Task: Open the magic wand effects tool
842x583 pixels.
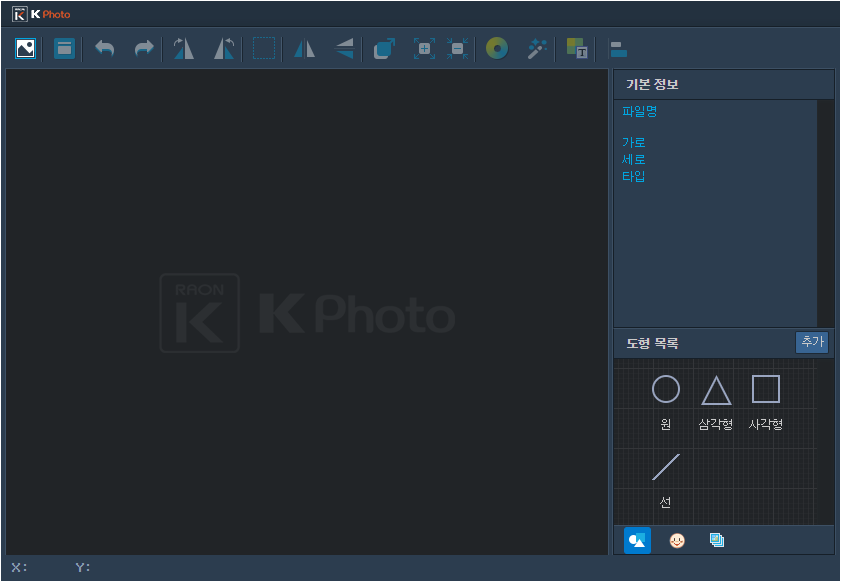Action: (537, 49)
